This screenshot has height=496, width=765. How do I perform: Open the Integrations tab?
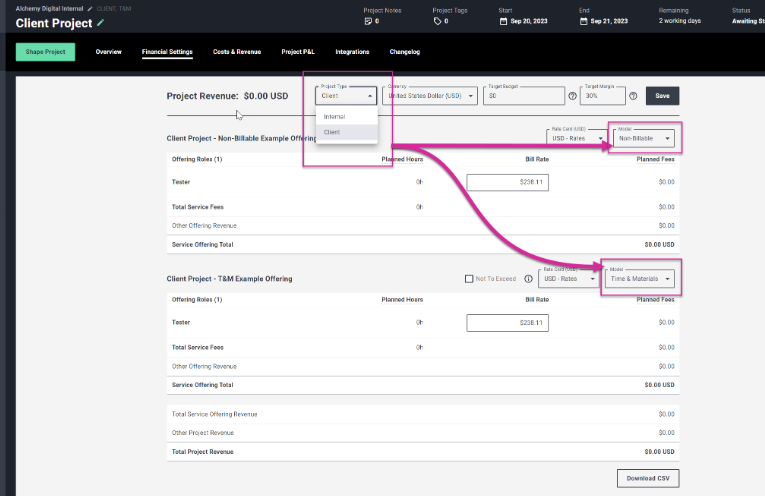352,52
